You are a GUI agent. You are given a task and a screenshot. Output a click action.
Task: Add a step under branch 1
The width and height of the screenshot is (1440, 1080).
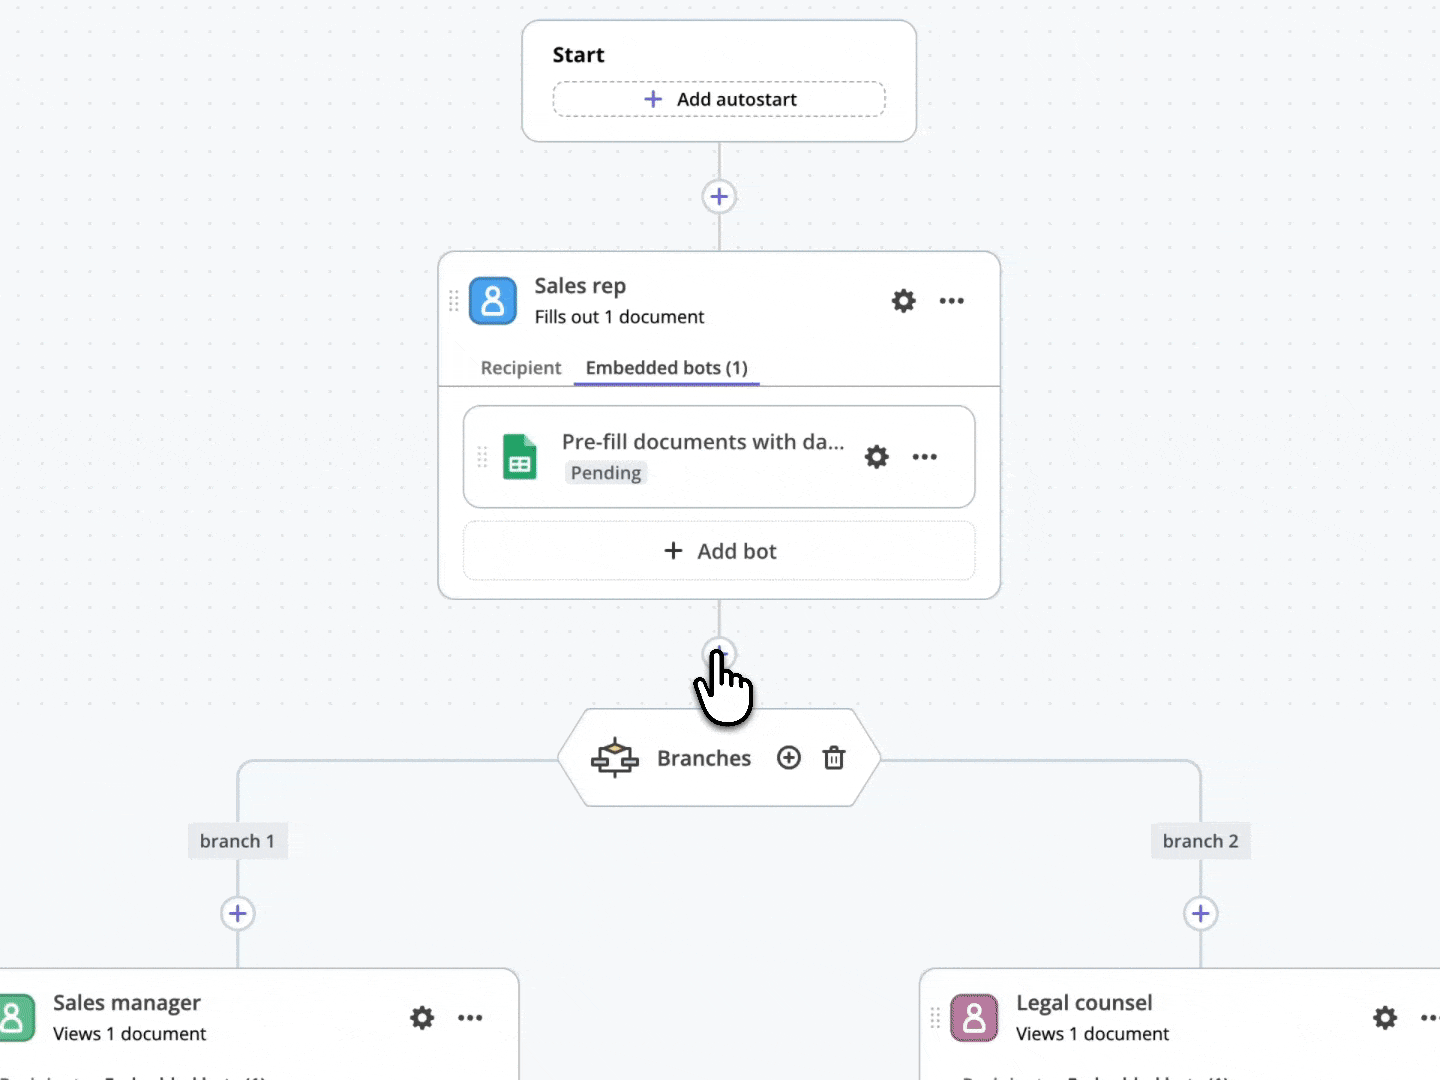237,913
